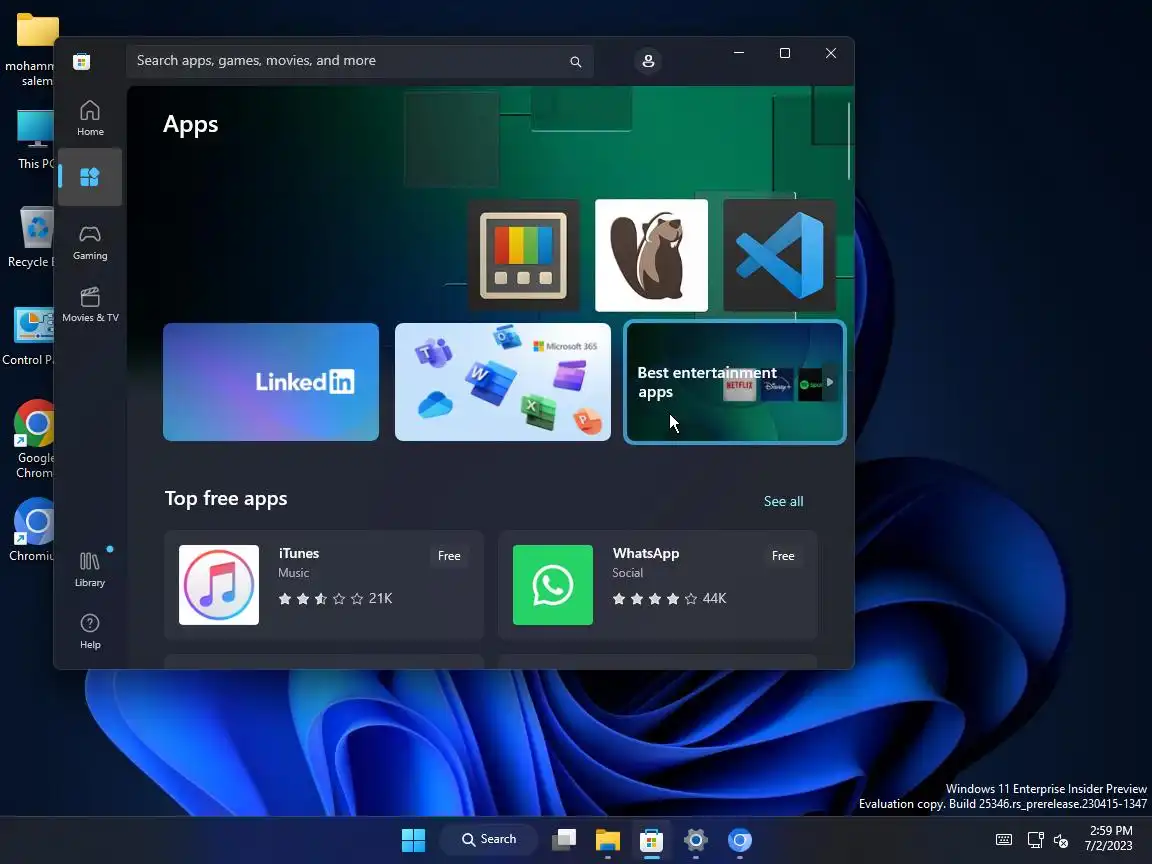Click the Top free apps heading
The image size is (1152, 864).
[x=226, y=499]
